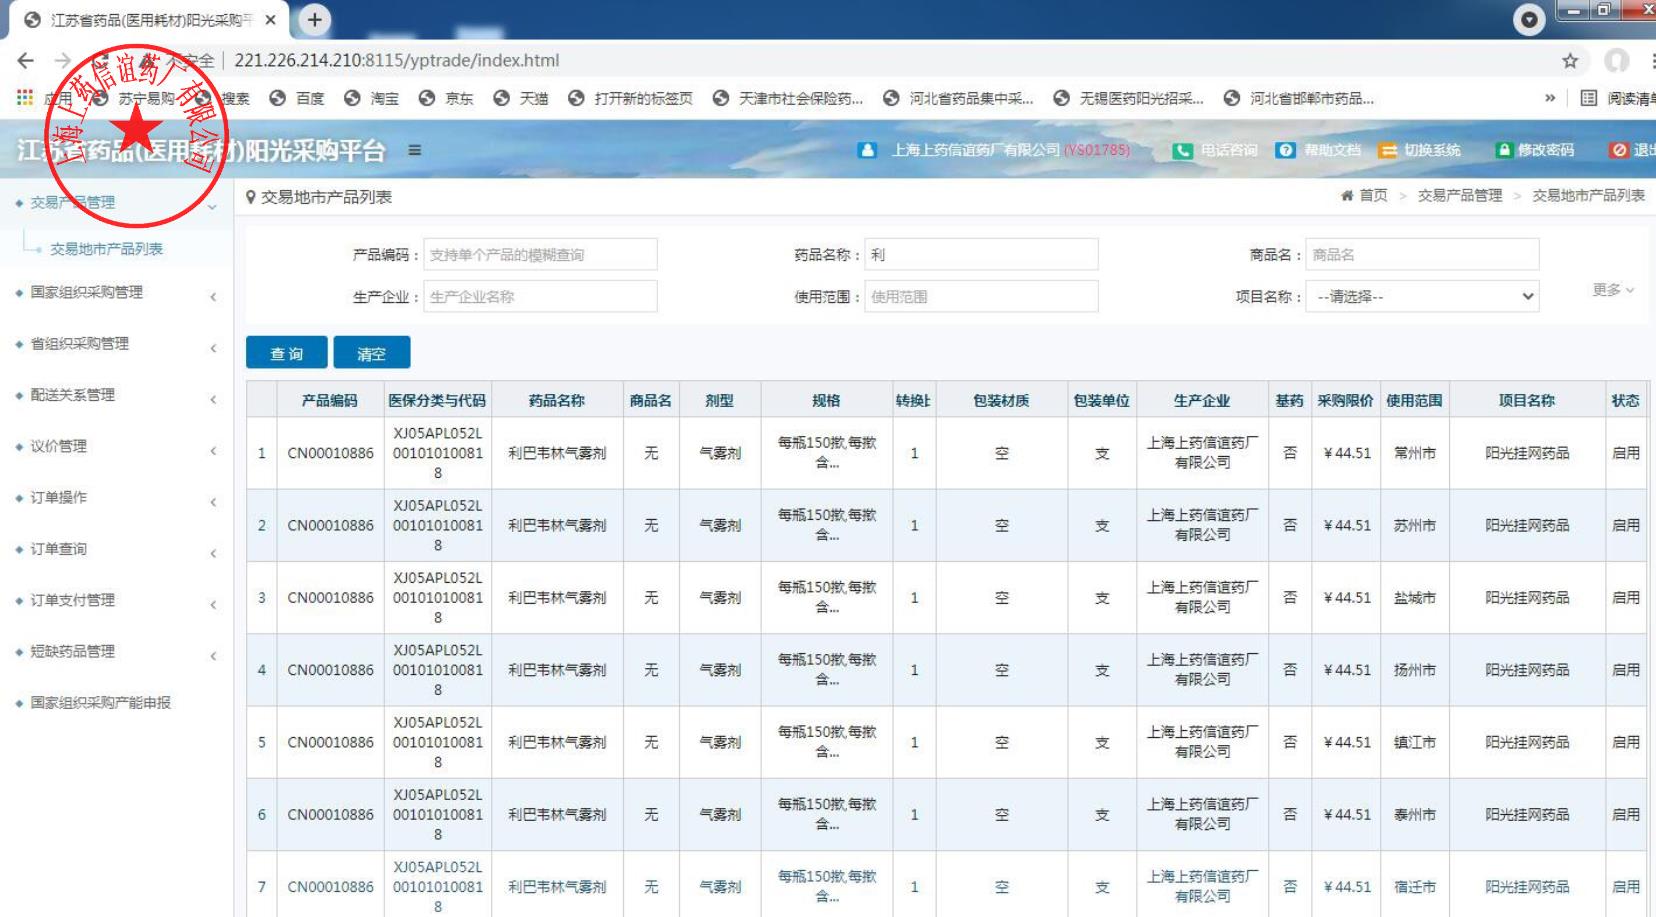This screenshot has width=1656, height=917.
Task: Click 首页 breadcrumb link
Action: [1373, 196]
